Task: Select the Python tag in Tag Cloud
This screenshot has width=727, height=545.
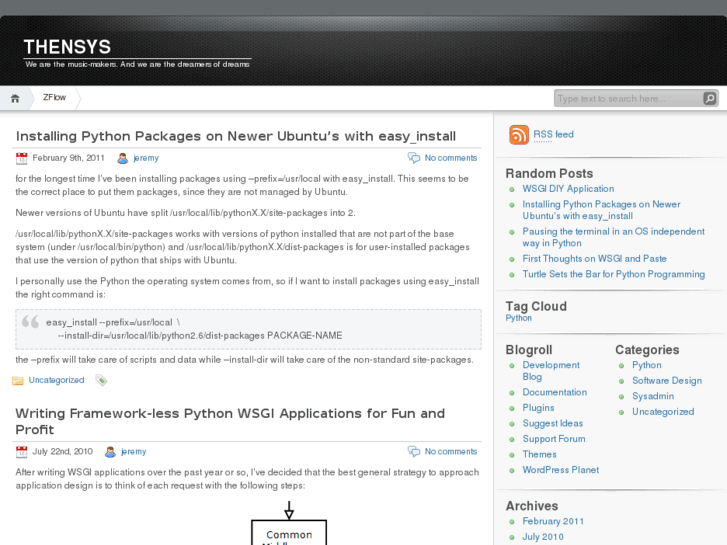Action: tap(518, 318)
